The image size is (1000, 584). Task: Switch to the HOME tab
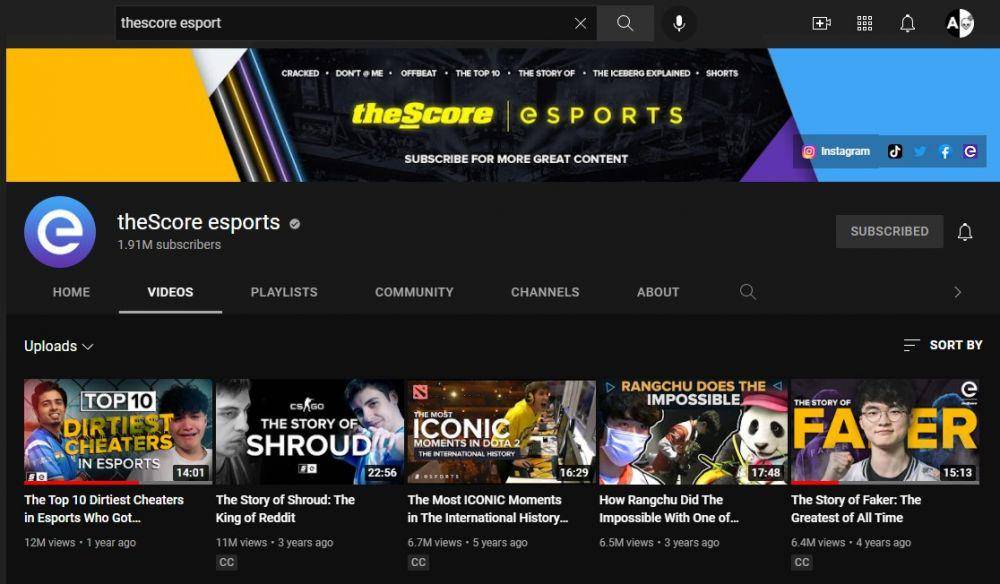[71, 292]
